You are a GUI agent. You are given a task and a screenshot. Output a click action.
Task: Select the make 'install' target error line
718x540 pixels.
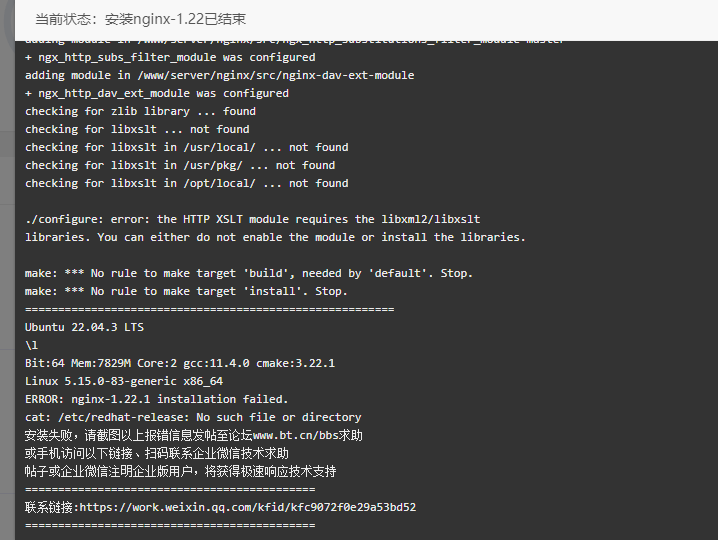186,291
